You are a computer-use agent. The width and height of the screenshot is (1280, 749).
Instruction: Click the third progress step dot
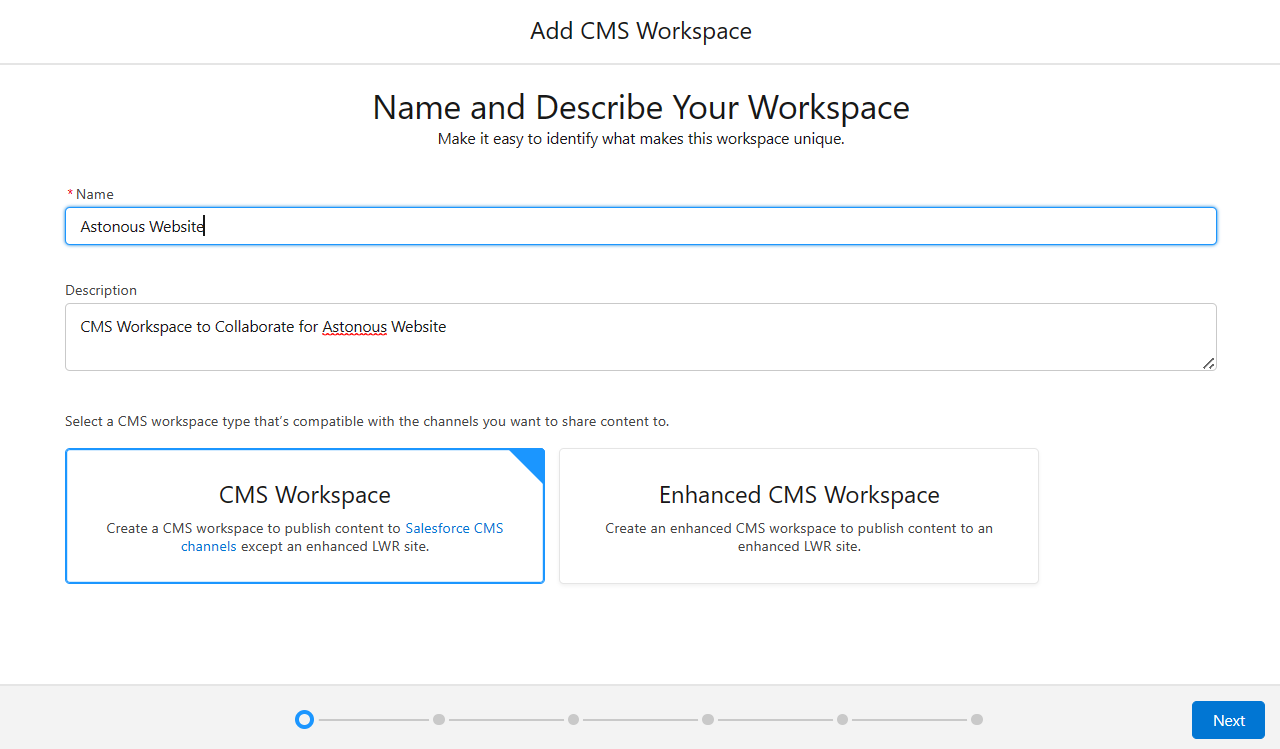click(x=573, y=719)
